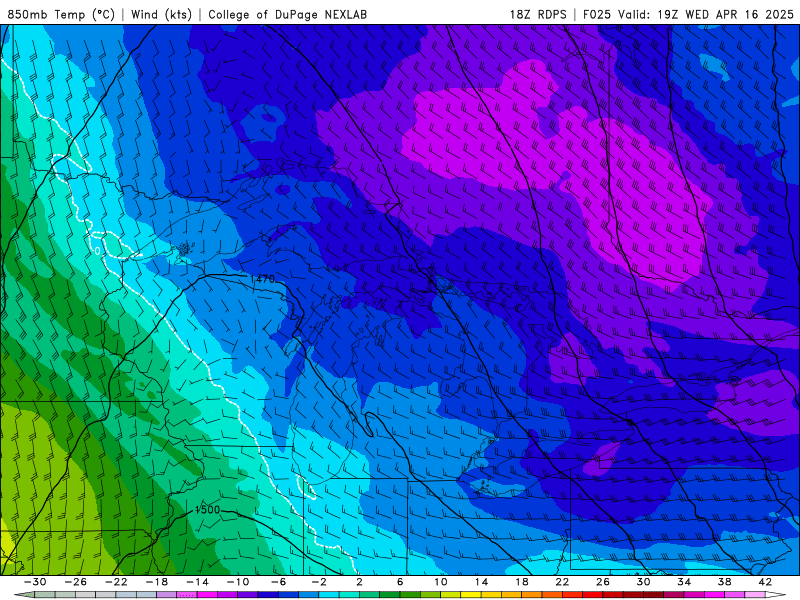Click the "850mb Temp (°C)" title text
Screen dimensions: 800x600
[x=61, y=14]
